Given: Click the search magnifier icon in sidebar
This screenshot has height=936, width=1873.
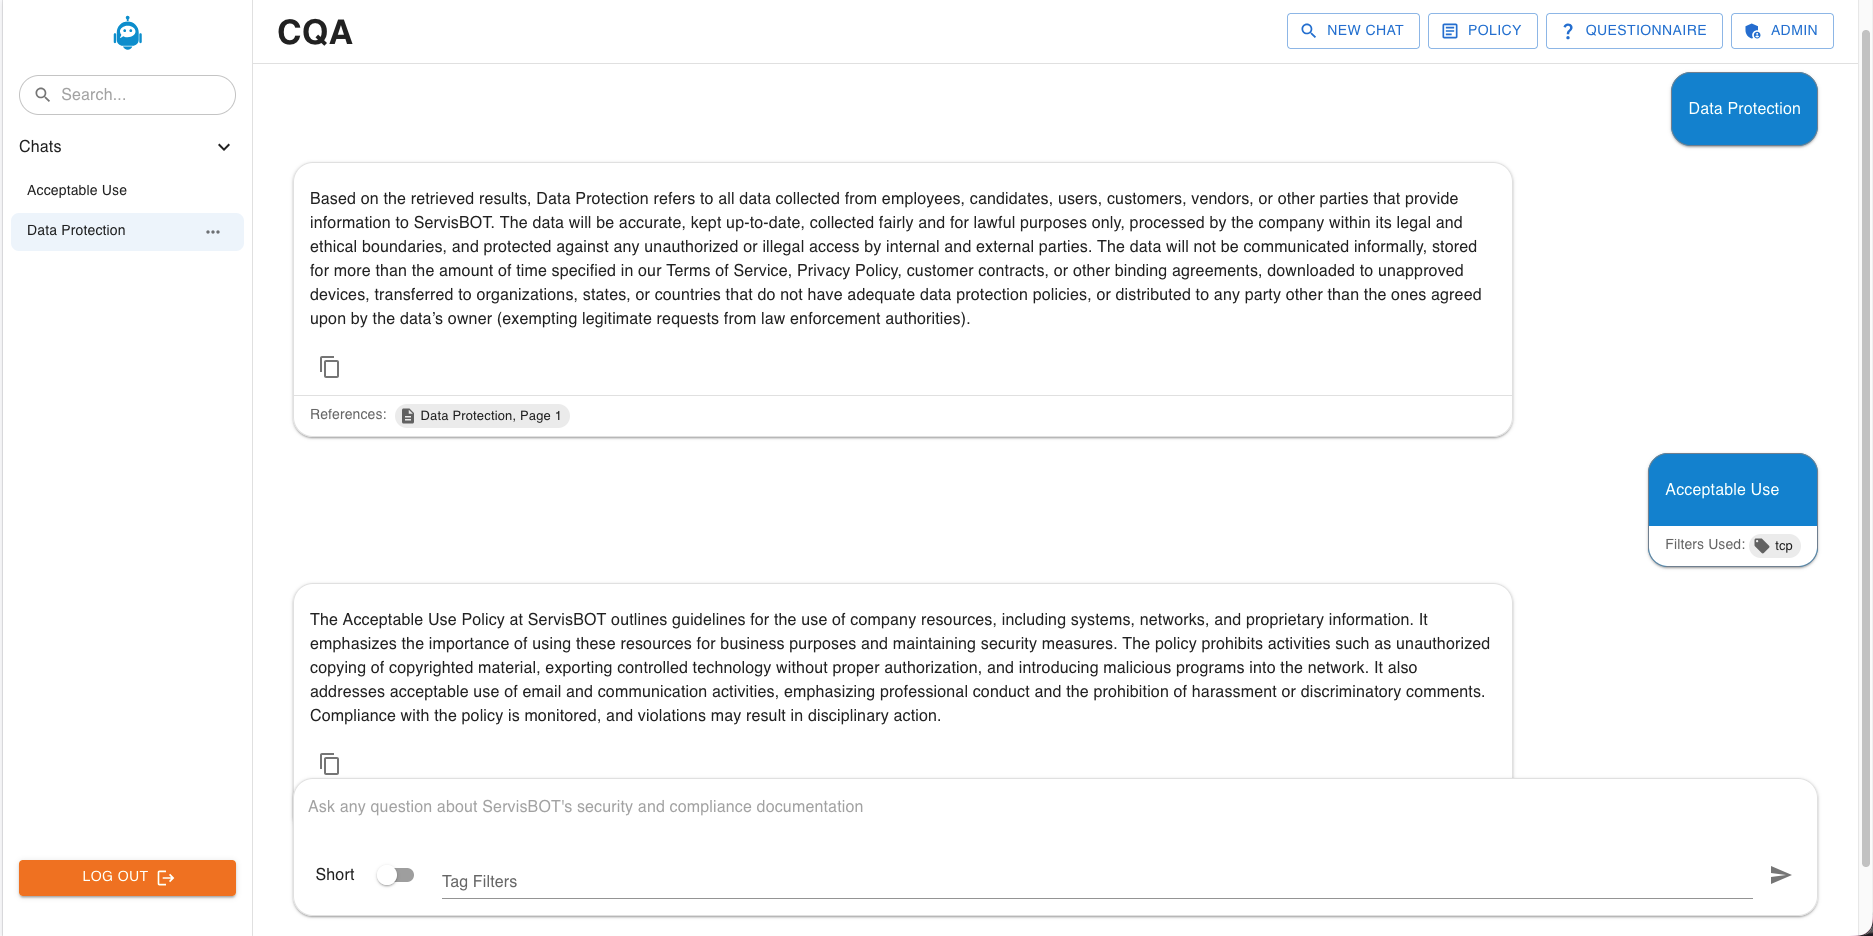Looking at the screenshot, I should [43, 95].
